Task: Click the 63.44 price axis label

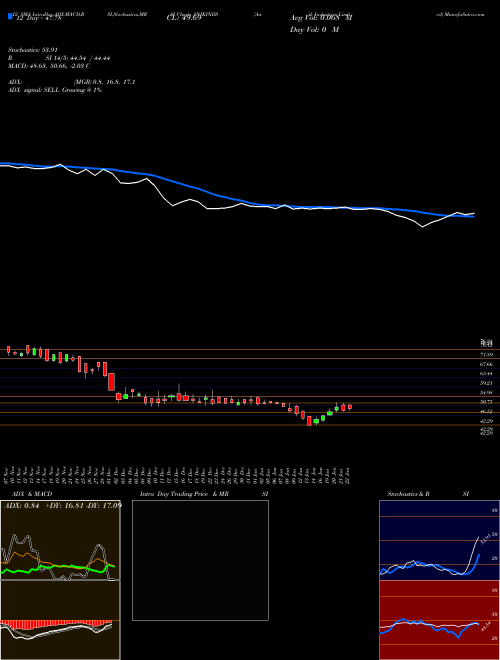Action: (x=487, y=374)
